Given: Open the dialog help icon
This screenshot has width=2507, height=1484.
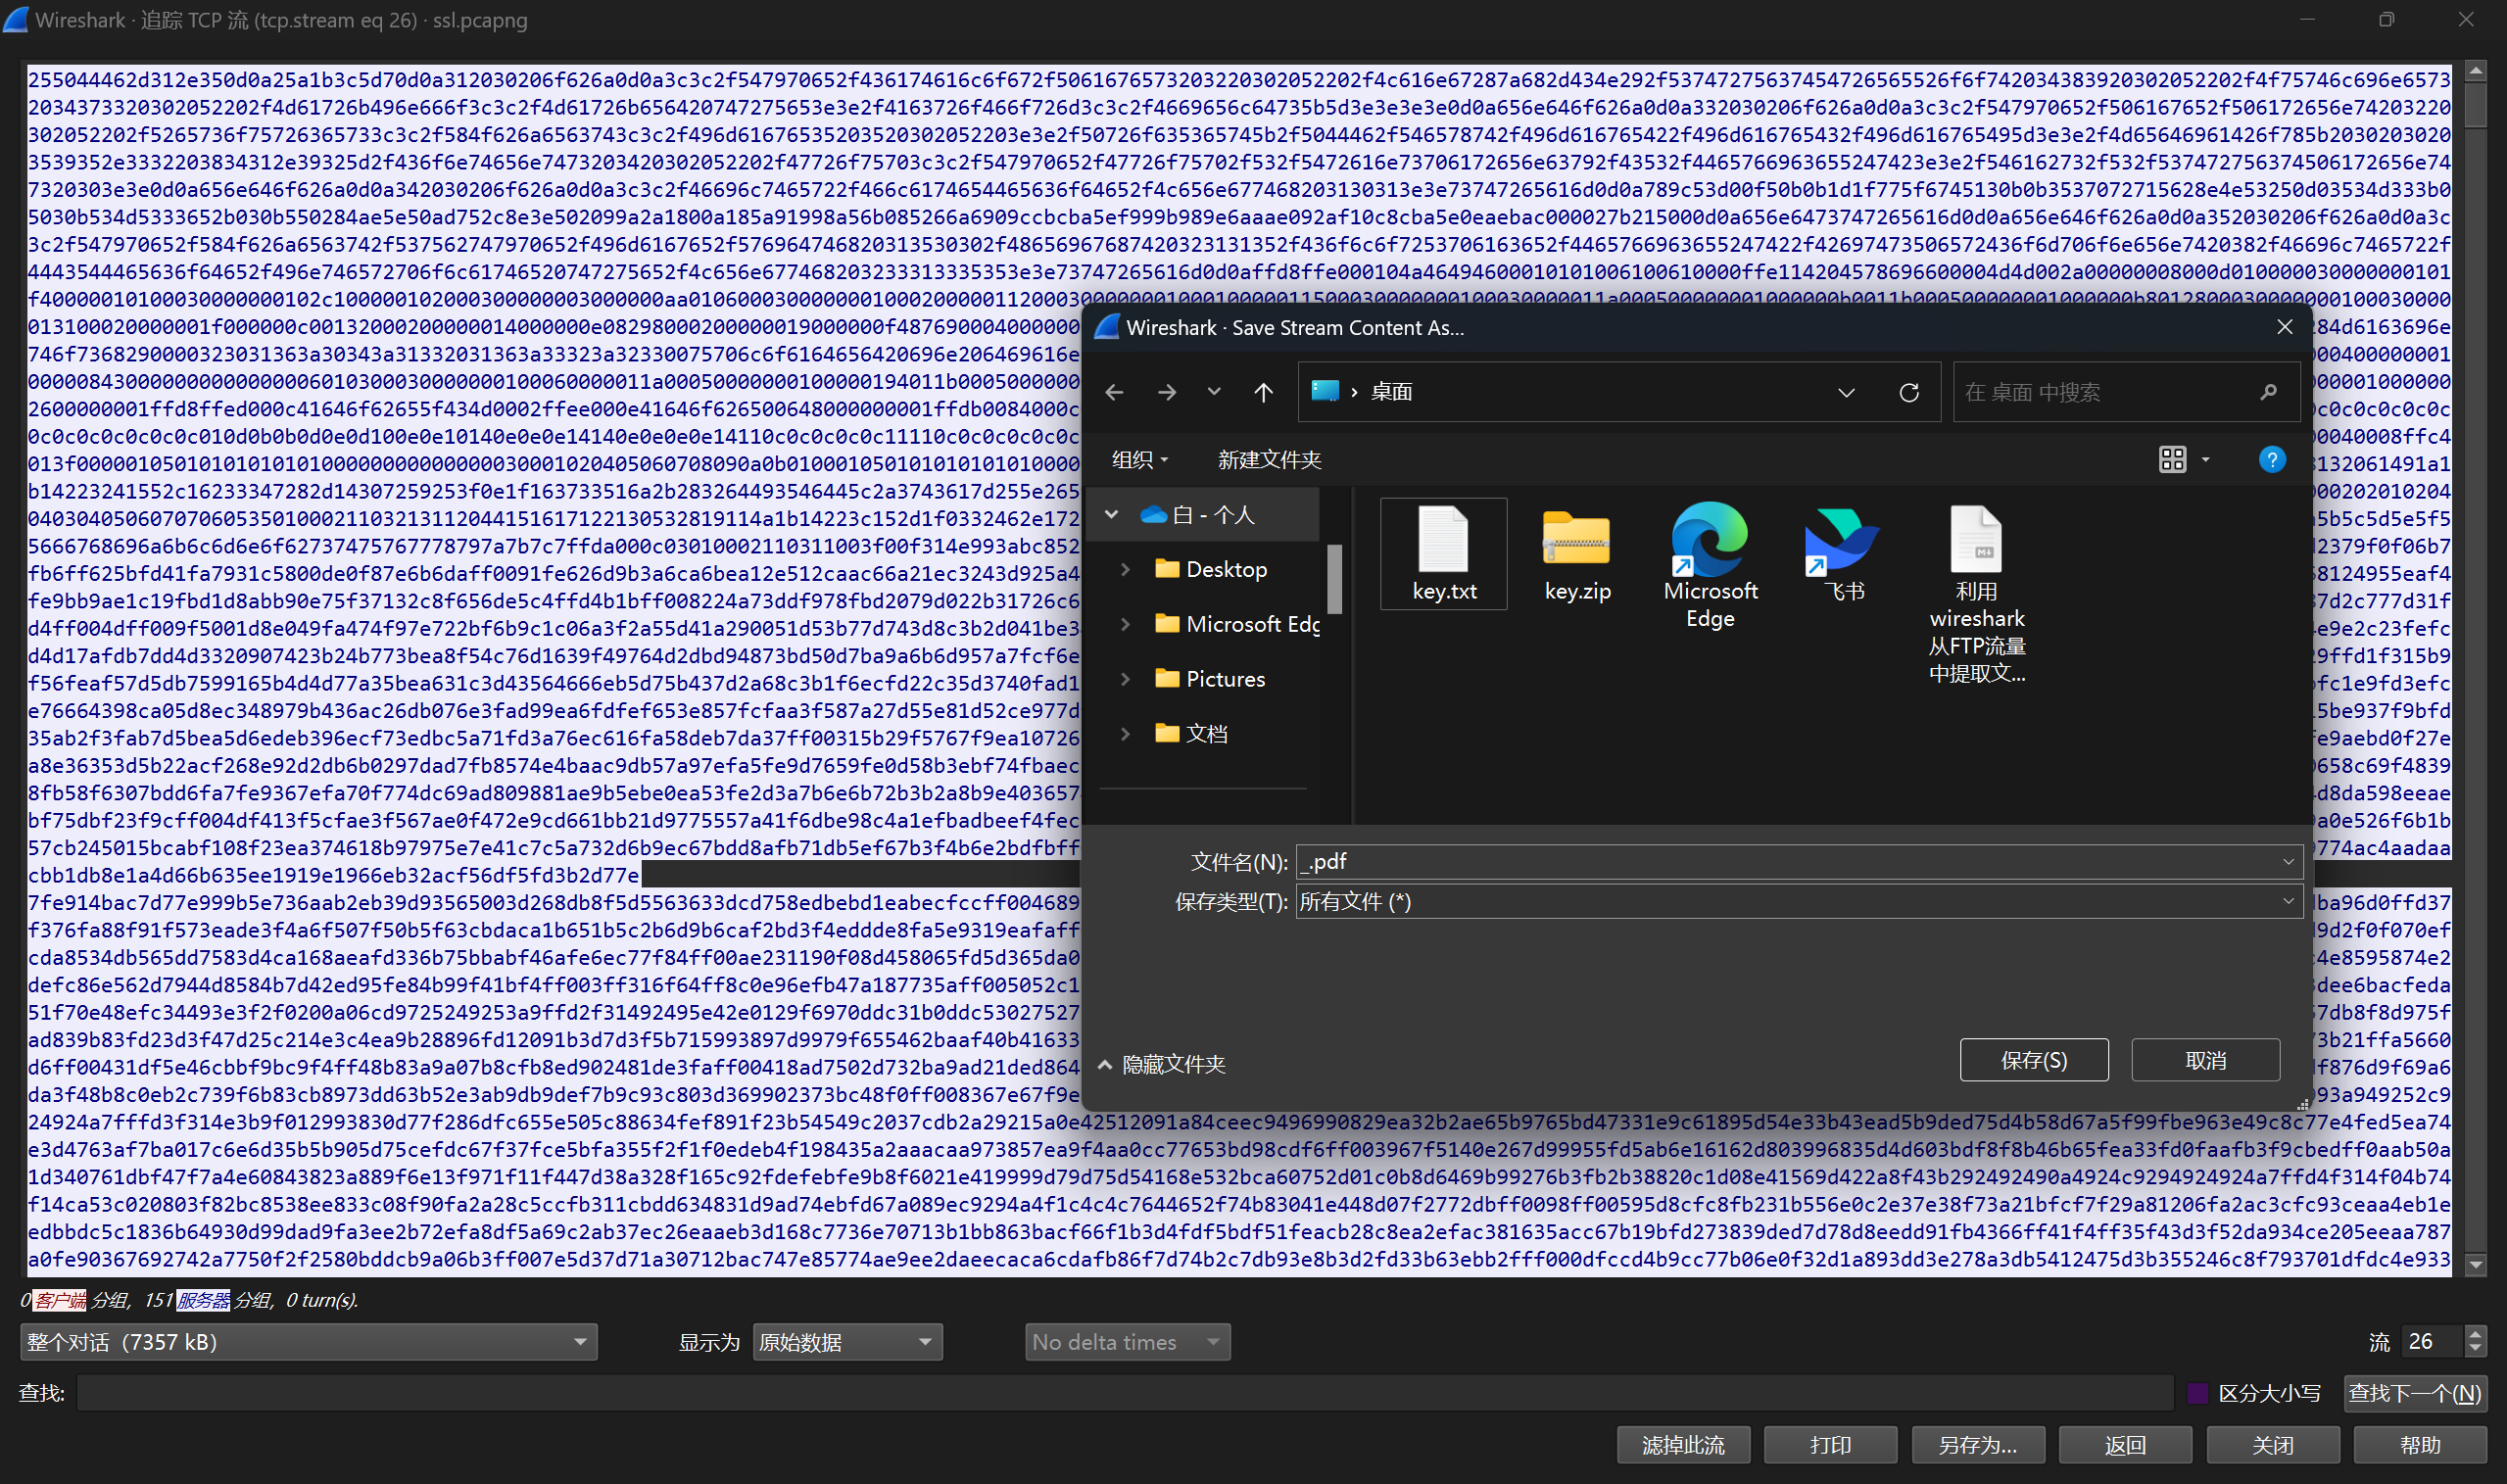Looking at the screenshot, I should click(x=2271, y=459).
